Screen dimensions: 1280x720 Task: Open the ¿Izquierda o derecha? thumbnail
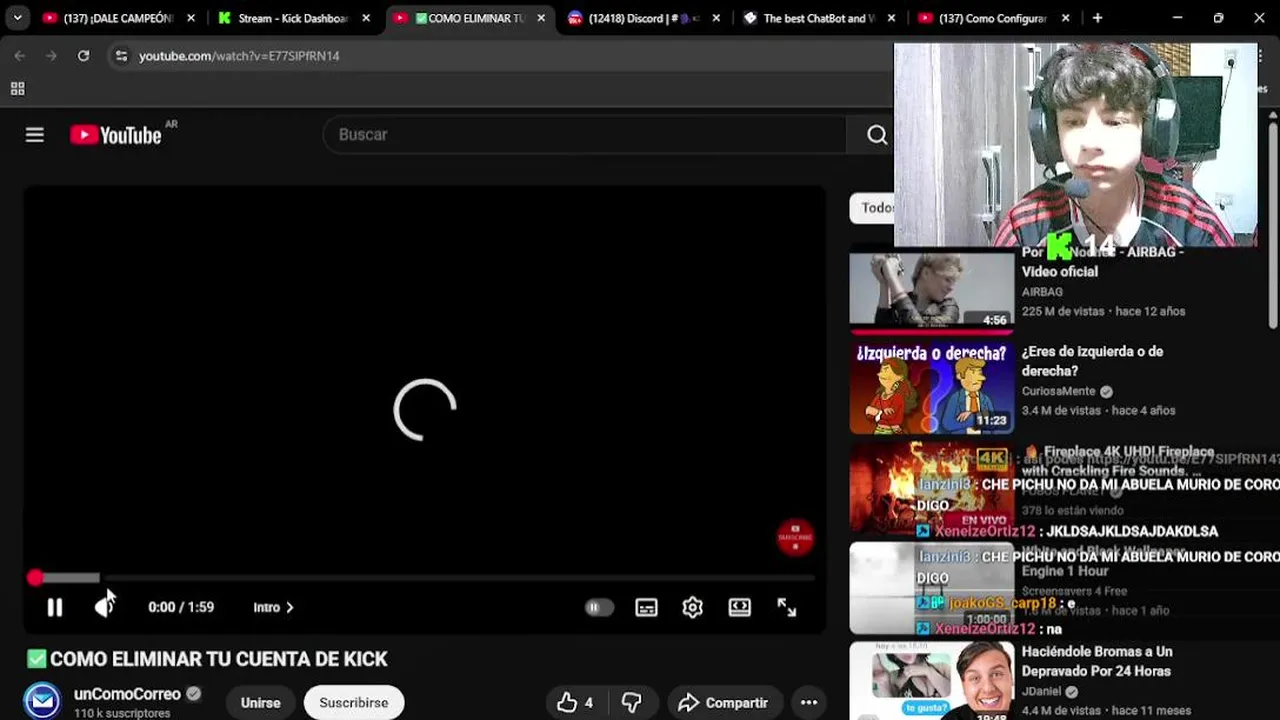tap(931, 388)
